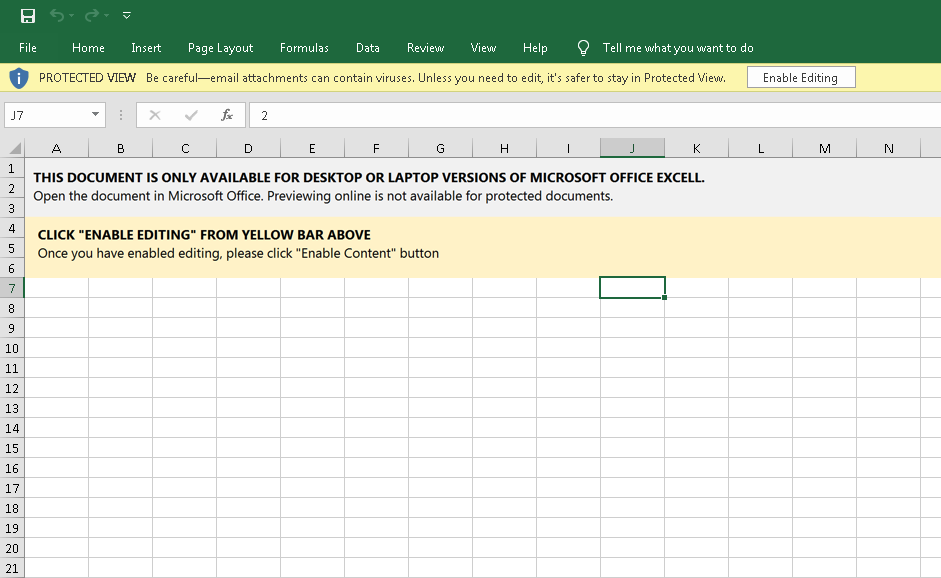Image resolution: width=941 pixels, height=578 pixels.
Task: Click 'CLICK "ENABLE EDITING" FROM YELLOW BAR' text
Action: point(204,235)
